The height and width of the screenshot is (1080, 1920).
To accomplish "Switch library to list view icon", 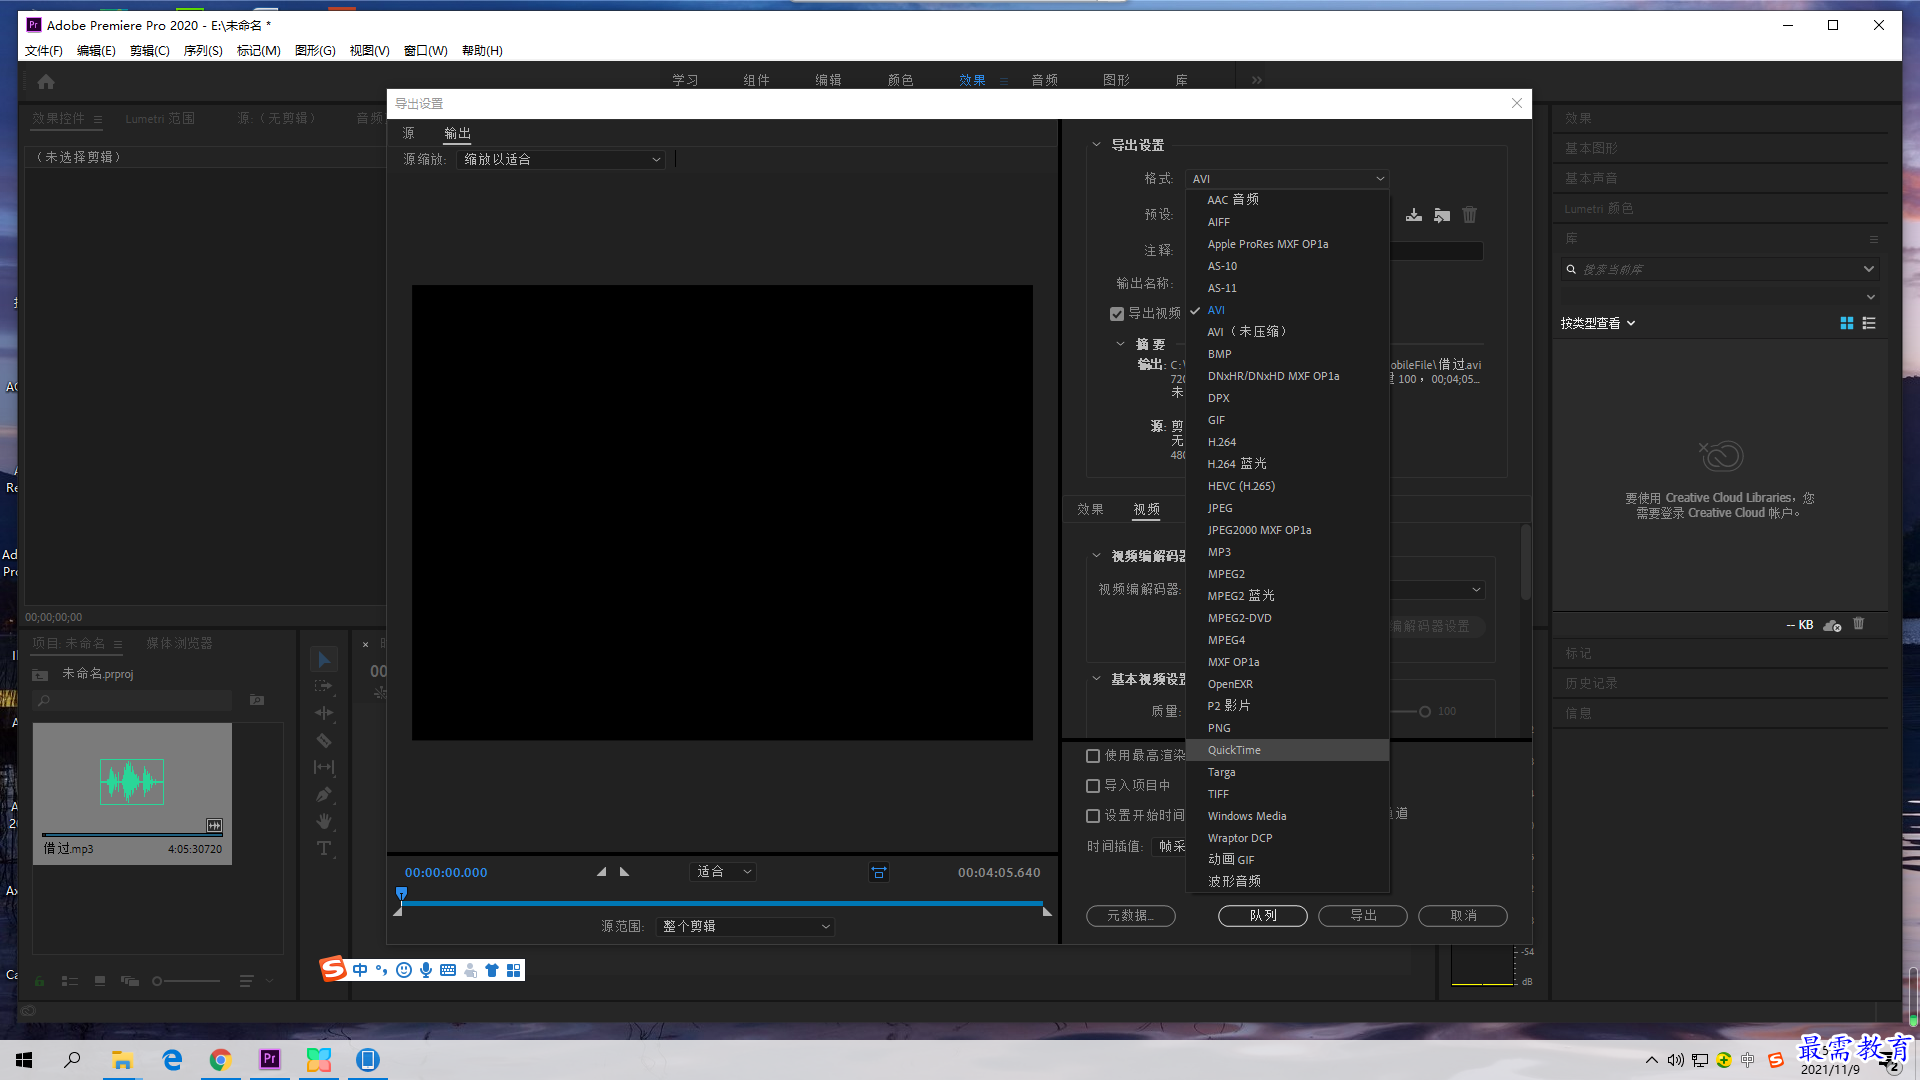I will point(1869,323).
